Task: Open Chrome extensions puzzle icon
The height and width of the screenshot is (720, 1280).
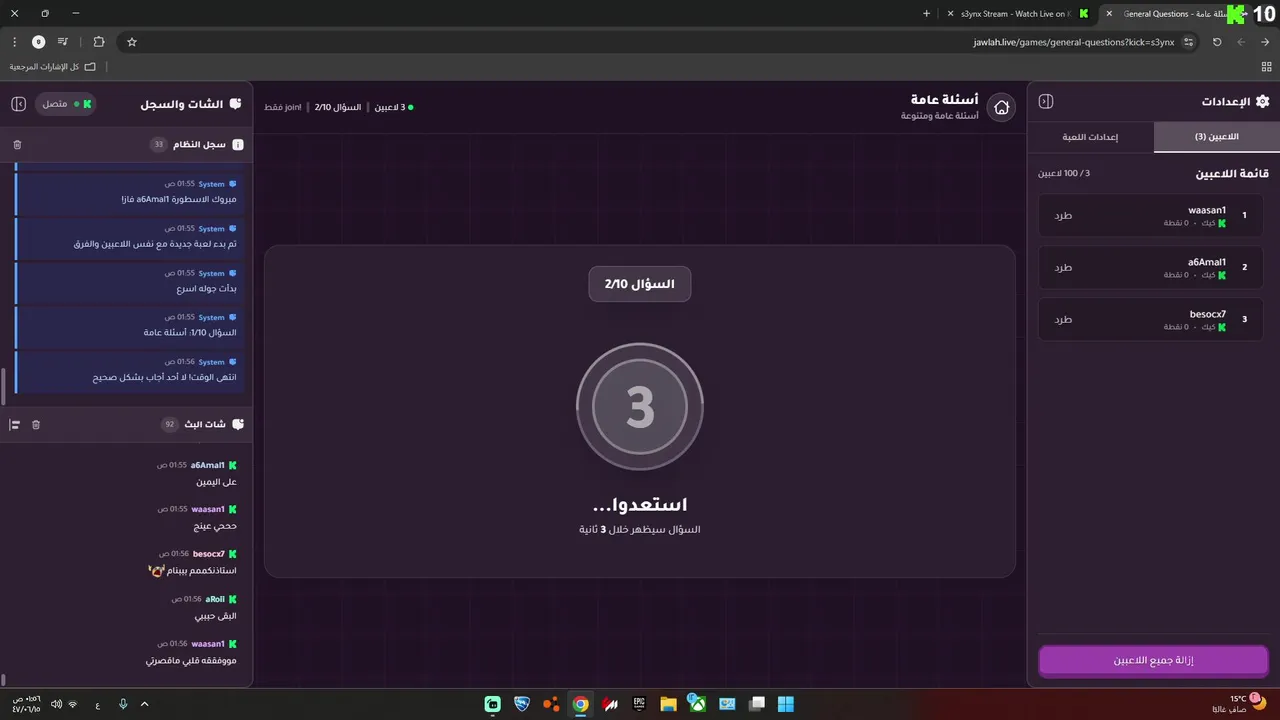Action: tap(99, 42)
